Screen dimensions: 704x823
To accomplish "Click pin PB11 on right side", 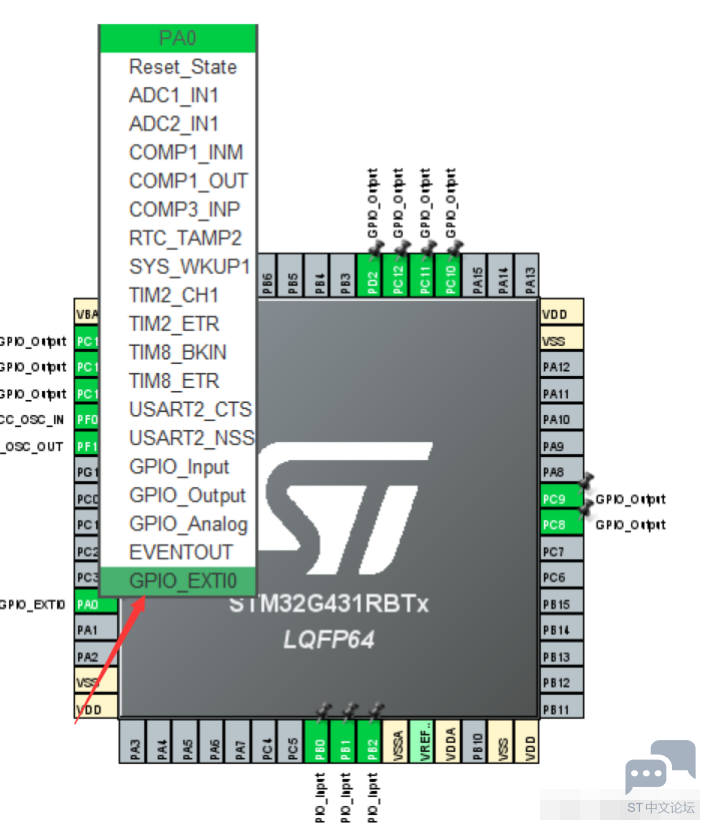I will coord(562,707).
